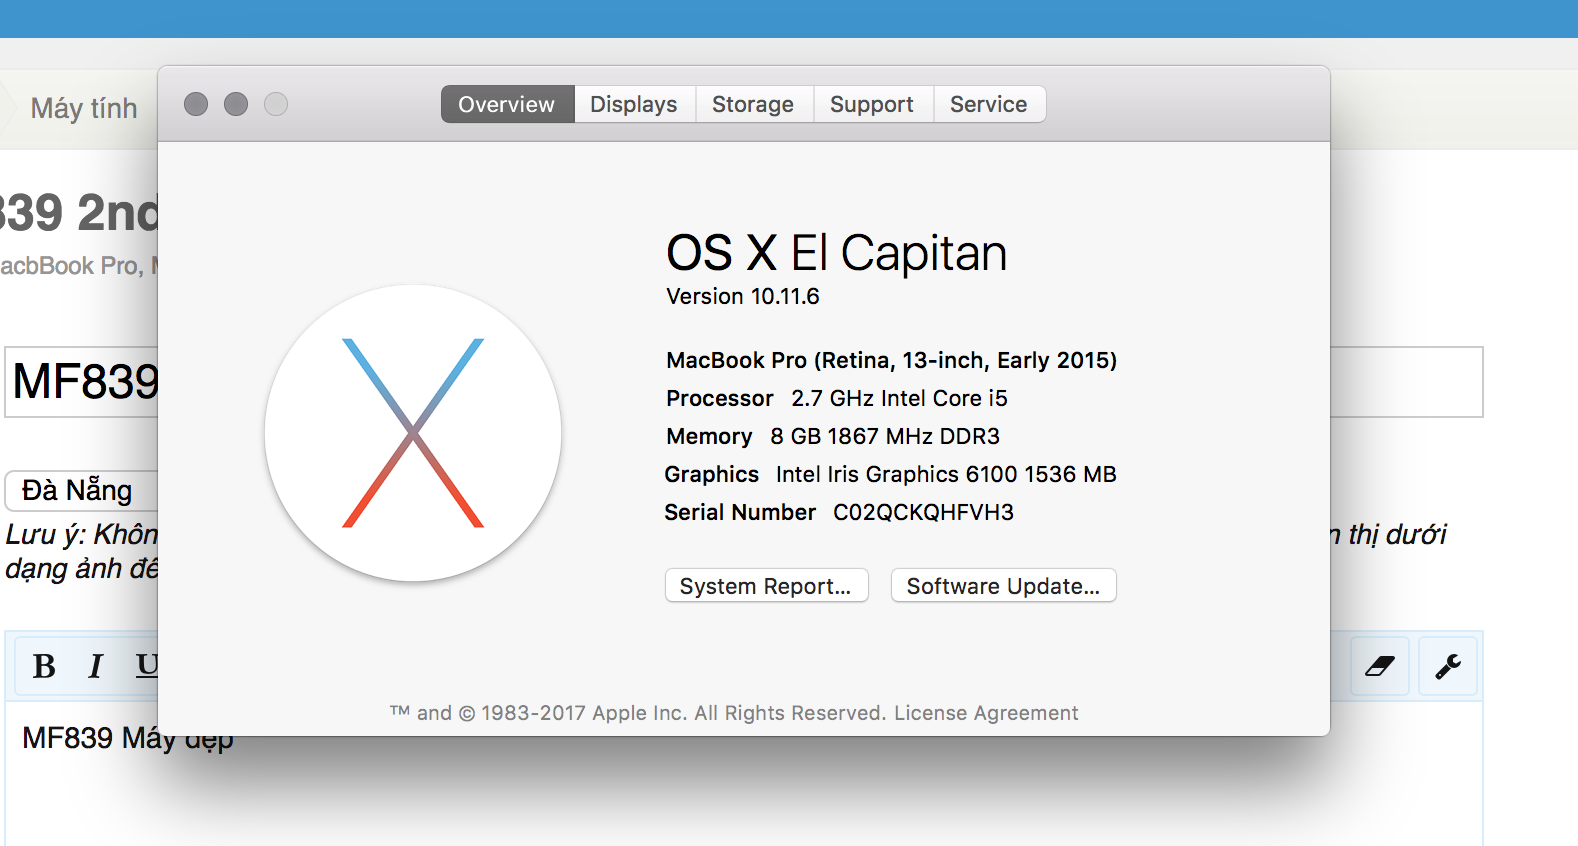Toggle bold formatting in editor toolbar
The height and width of the screenshot is (846, 1578).
click(44, 666)
